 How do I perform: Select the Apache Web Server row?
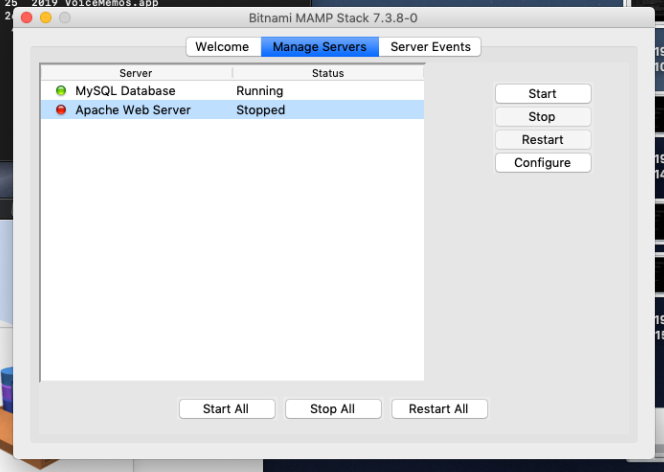(x=232, y=110)
